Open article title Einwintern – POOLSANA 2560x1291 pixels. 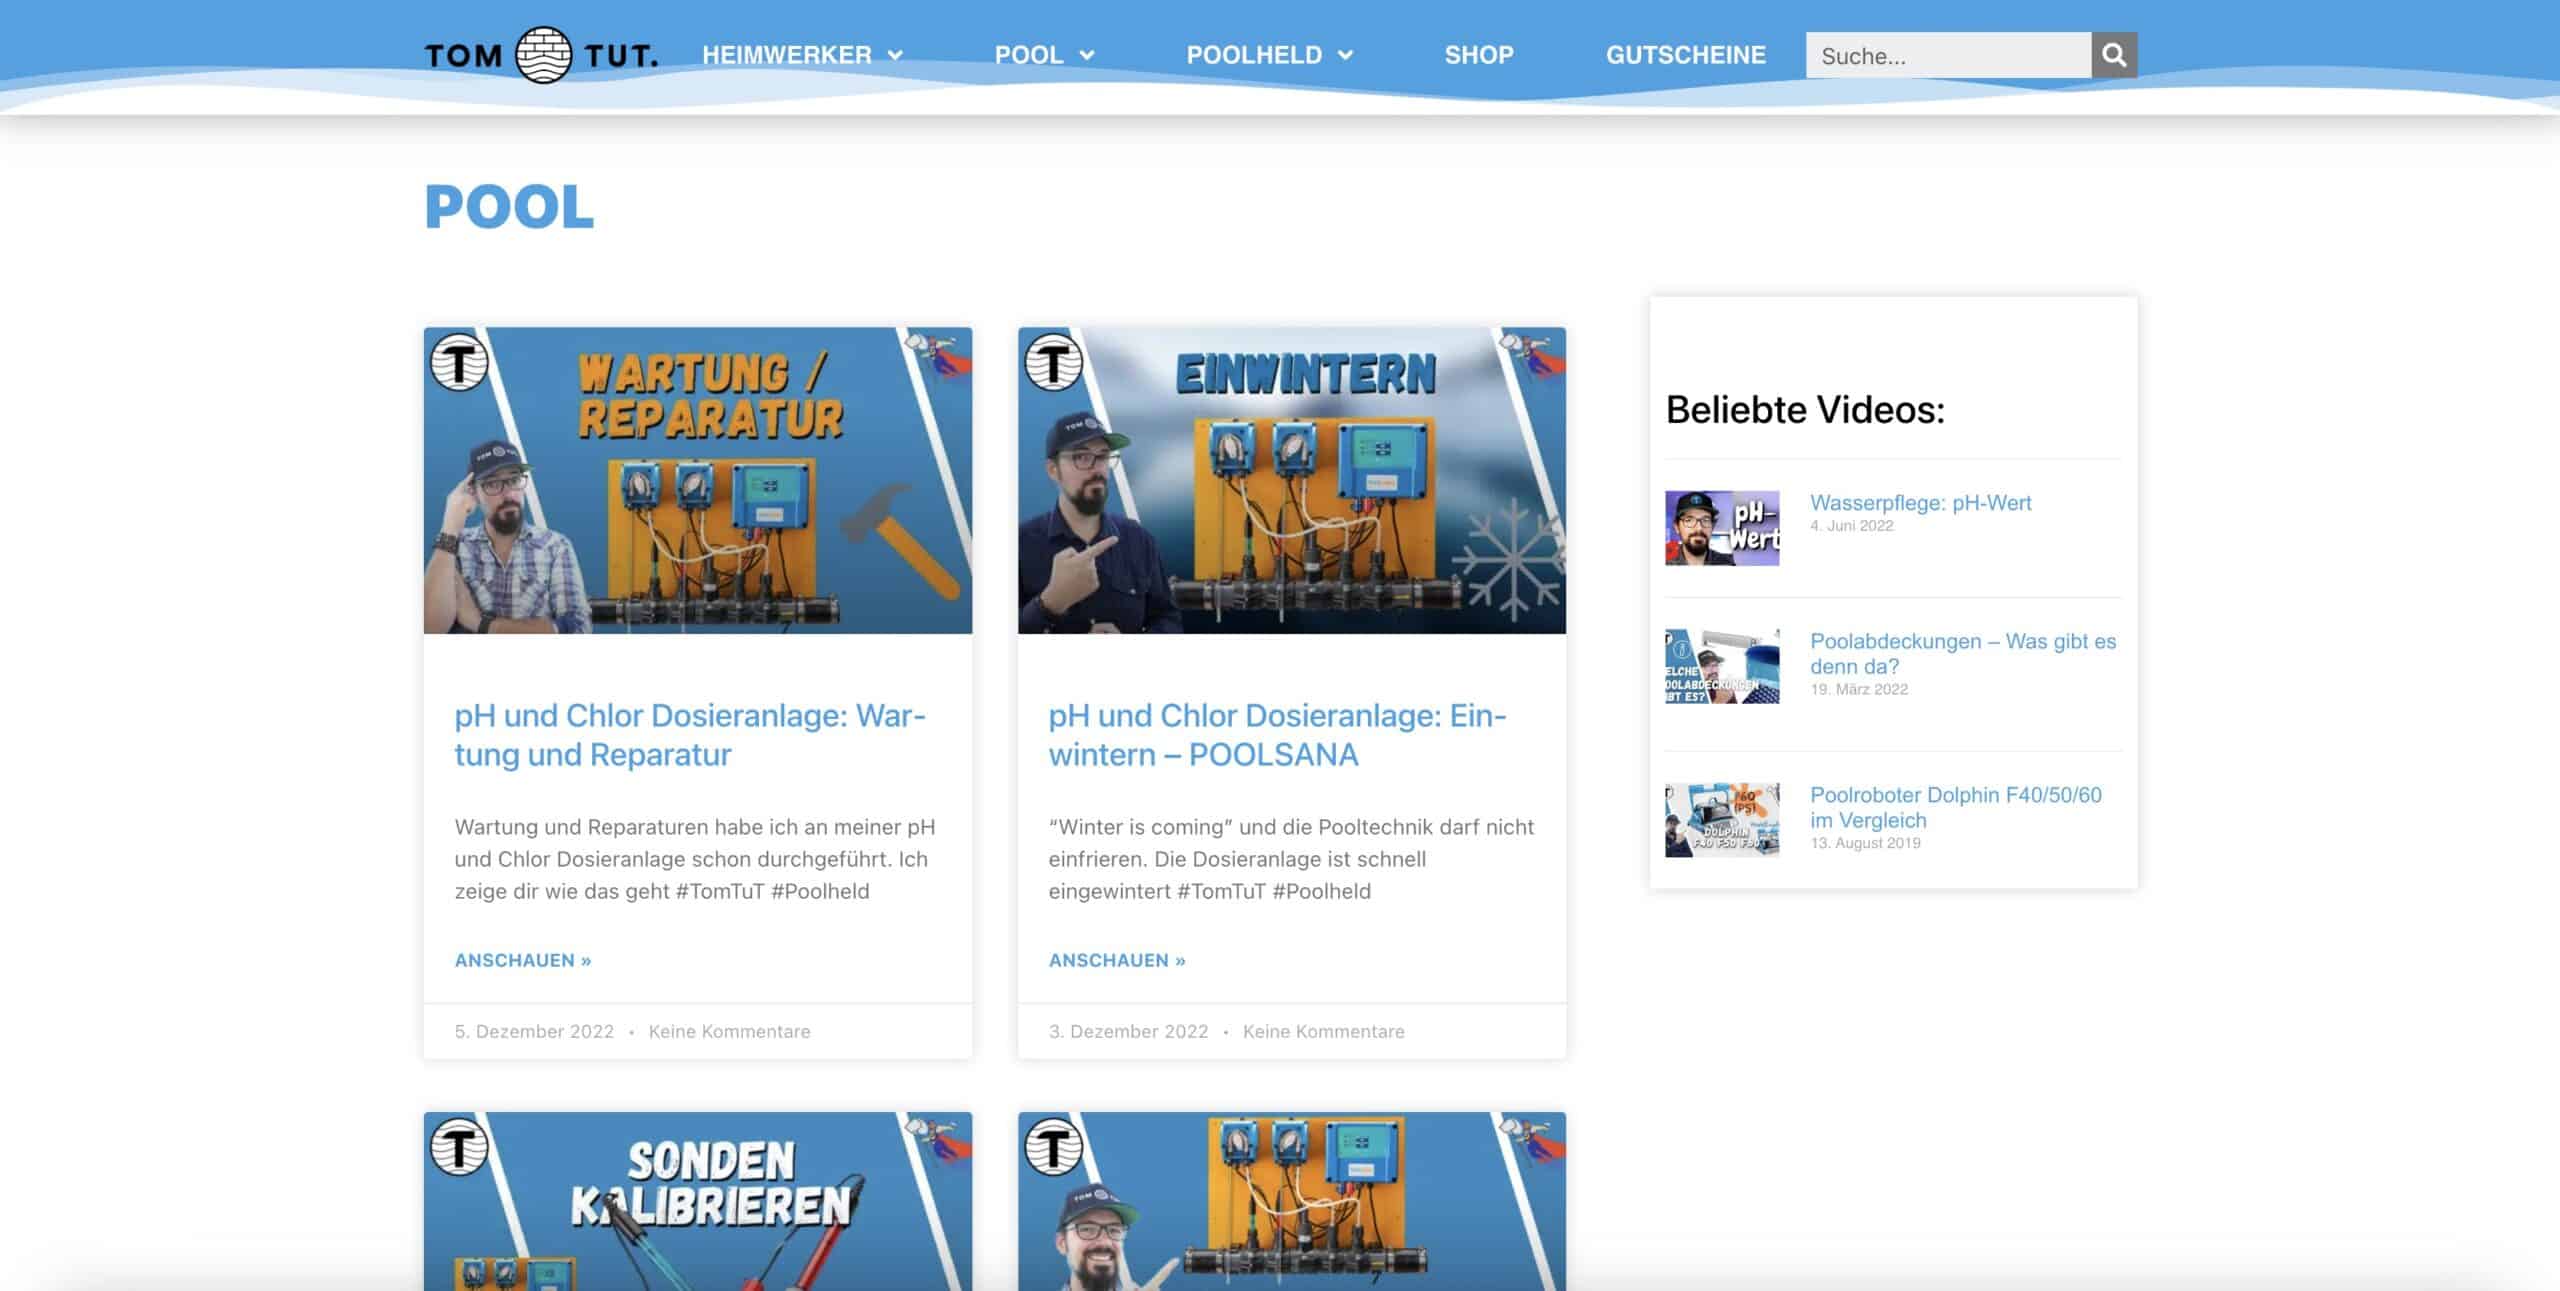click(1277, 734)
